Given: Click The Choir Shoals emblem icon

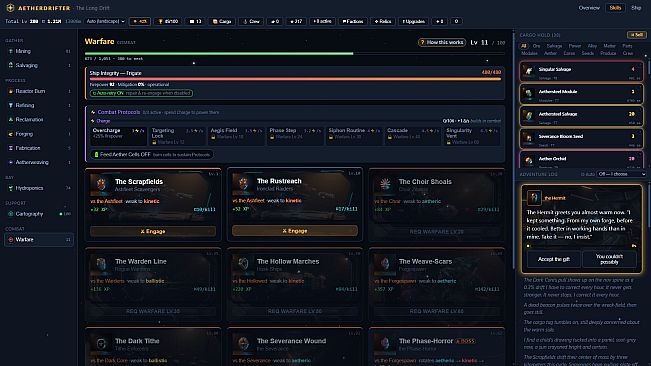Looking at the screenshot, I should click(x=385, y=184).
